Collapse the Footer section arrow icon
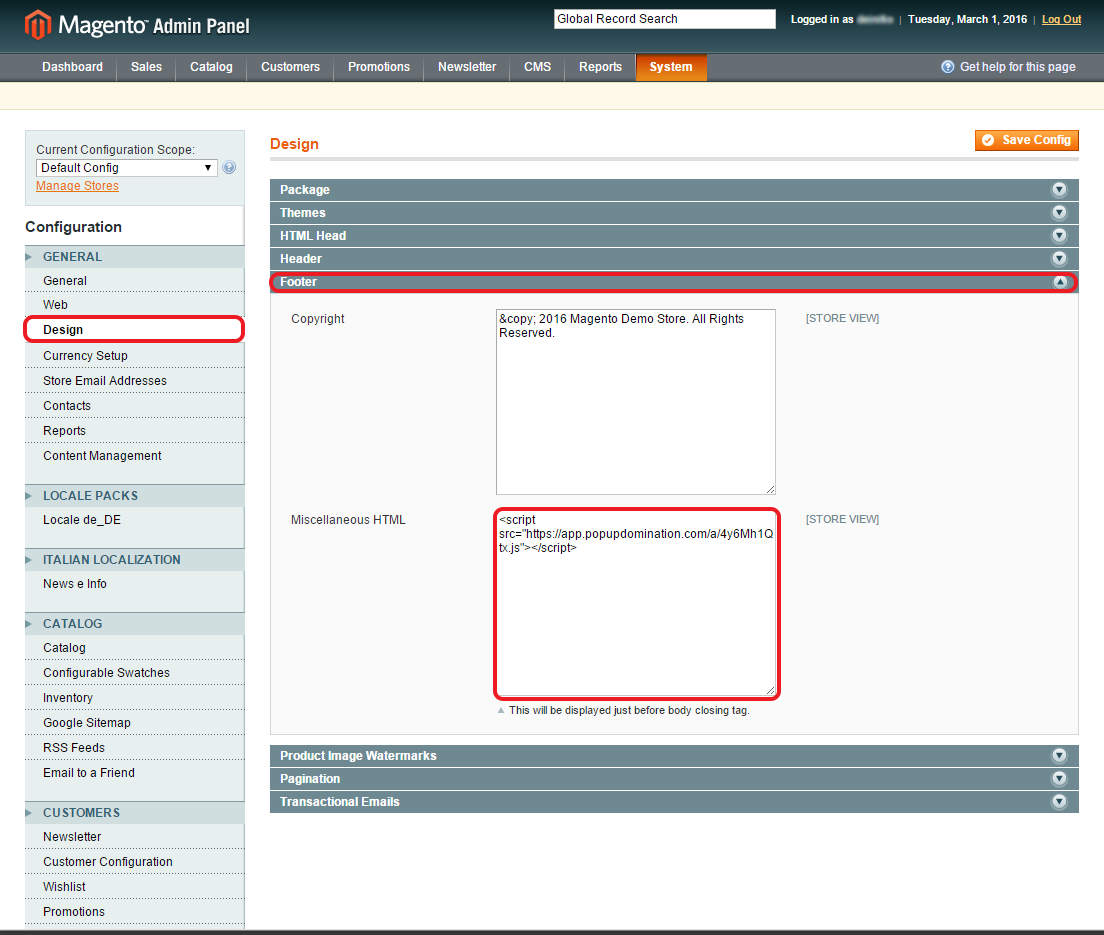 pos(1060,282)
